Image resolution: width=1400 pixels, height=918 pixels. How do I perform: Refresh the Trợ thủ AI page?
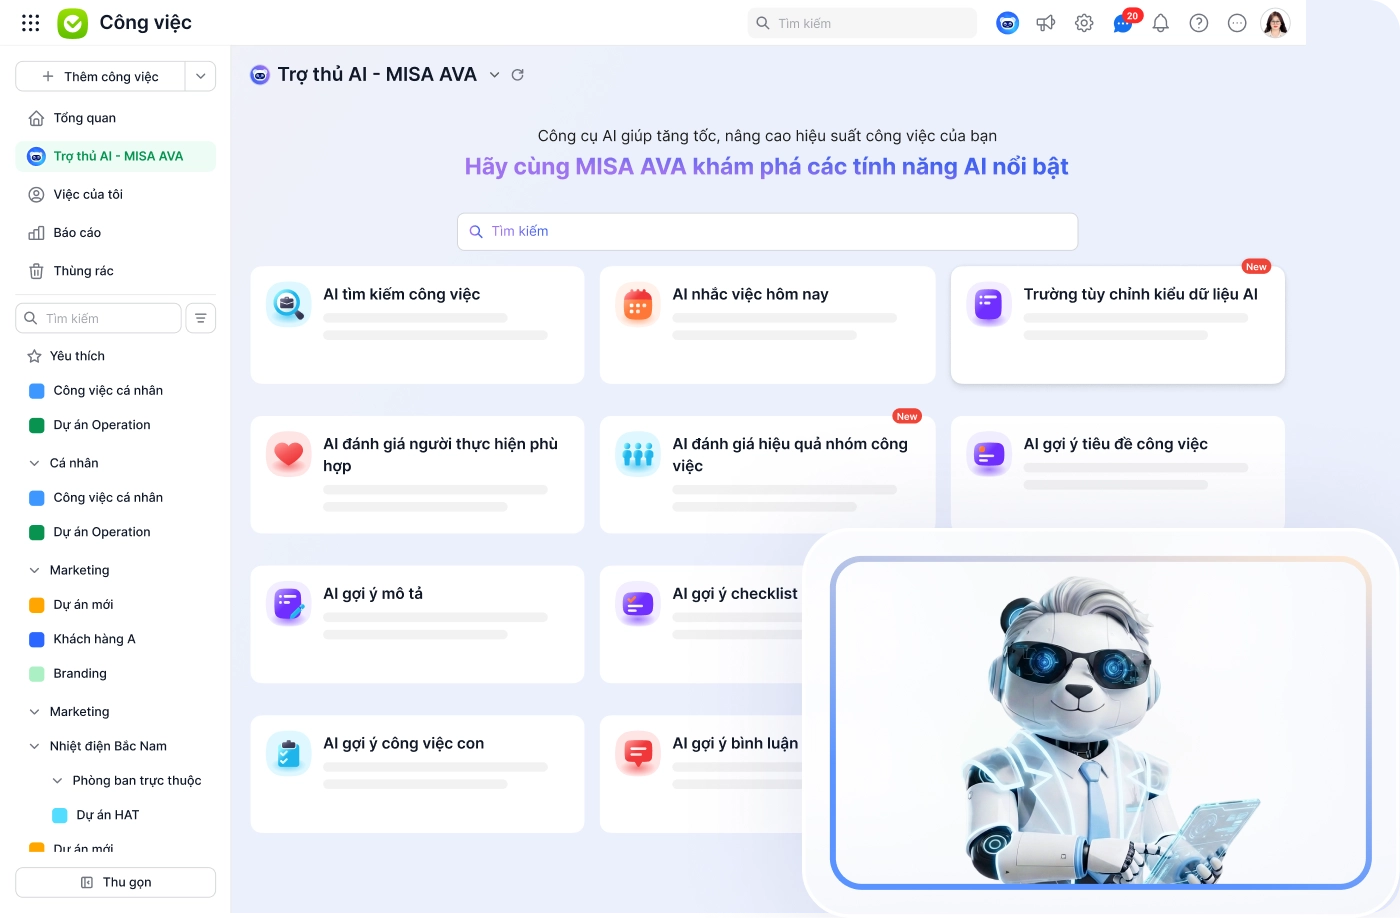(x=518, y=75)
